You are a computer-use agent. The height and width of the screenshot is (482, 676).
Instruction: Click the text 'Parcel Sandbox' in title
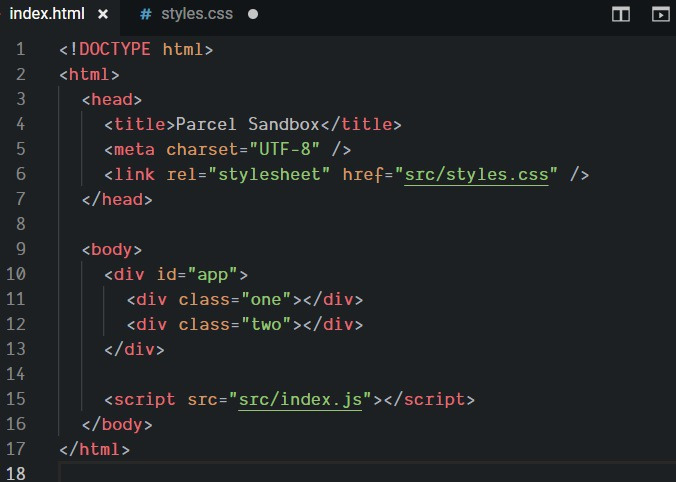coord(247,125)
